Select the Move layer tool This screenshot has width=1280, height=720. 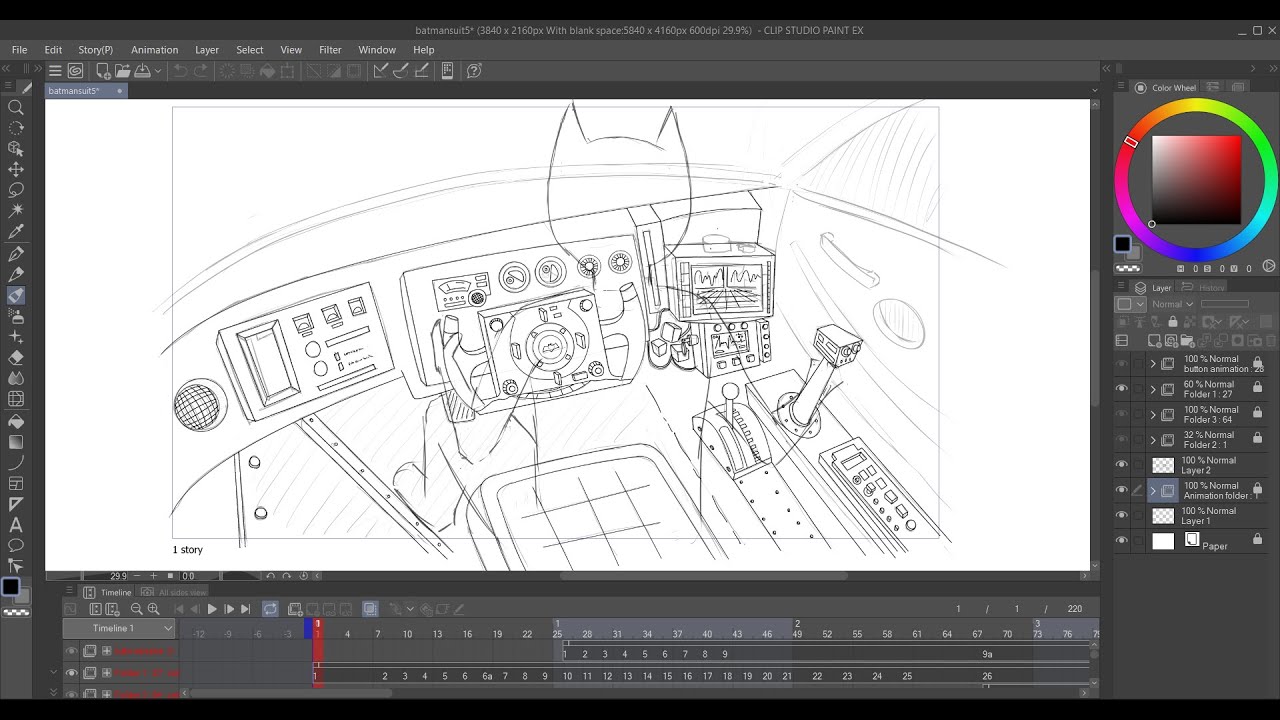tap(16, 169)
